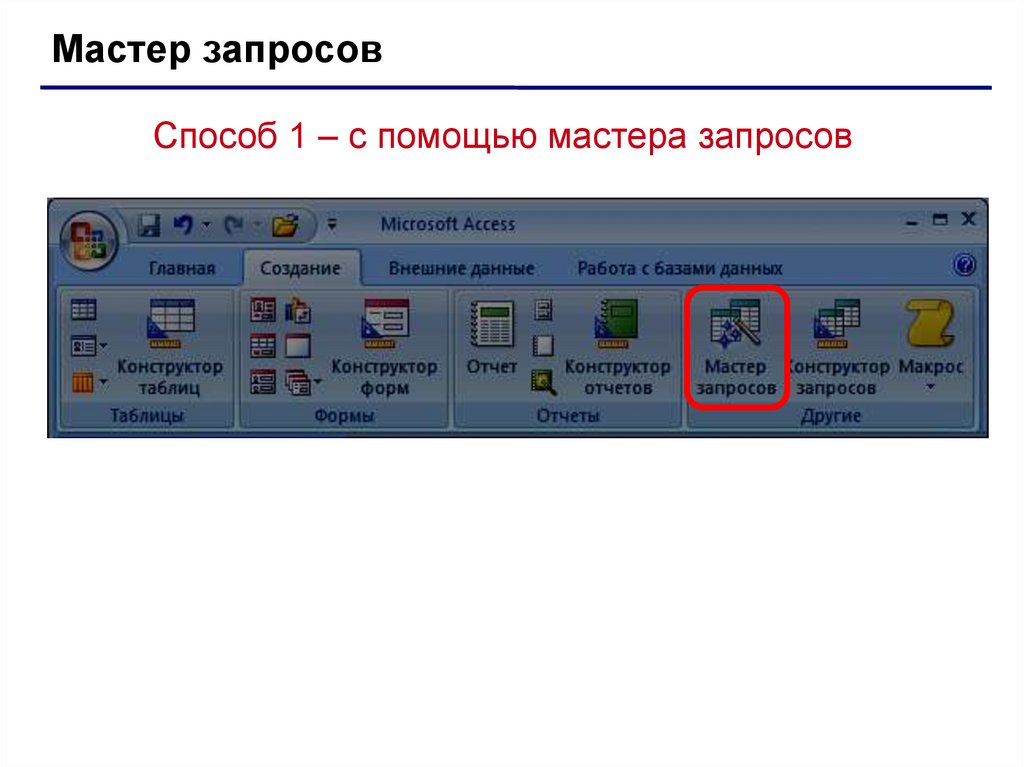This screenshot has height=767, width=1024.
Task: Minimize the Microsoft Access window
Action: click(x=911, y=222)
